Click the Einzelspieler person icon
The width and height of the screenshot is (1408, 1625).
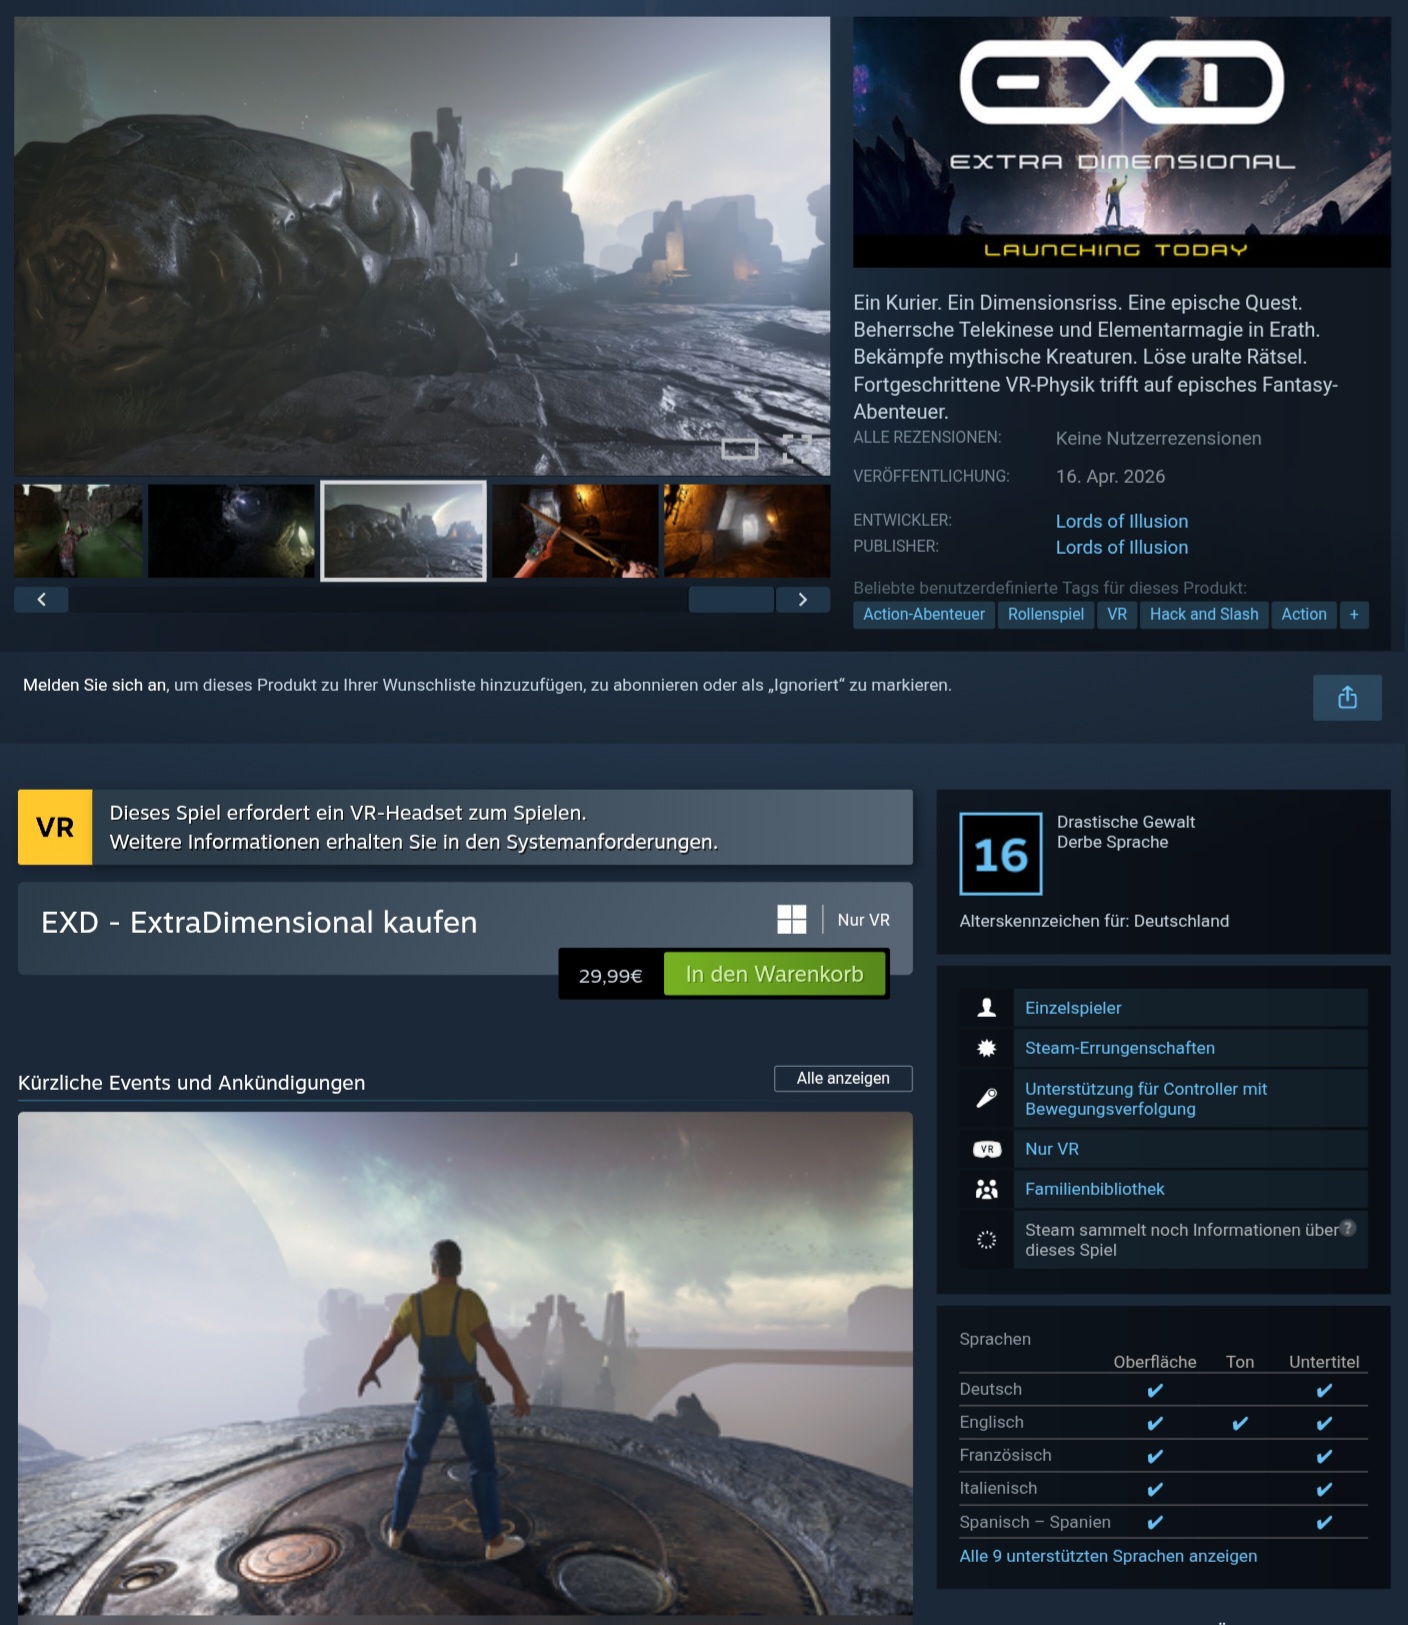(x=987, y=1008)
